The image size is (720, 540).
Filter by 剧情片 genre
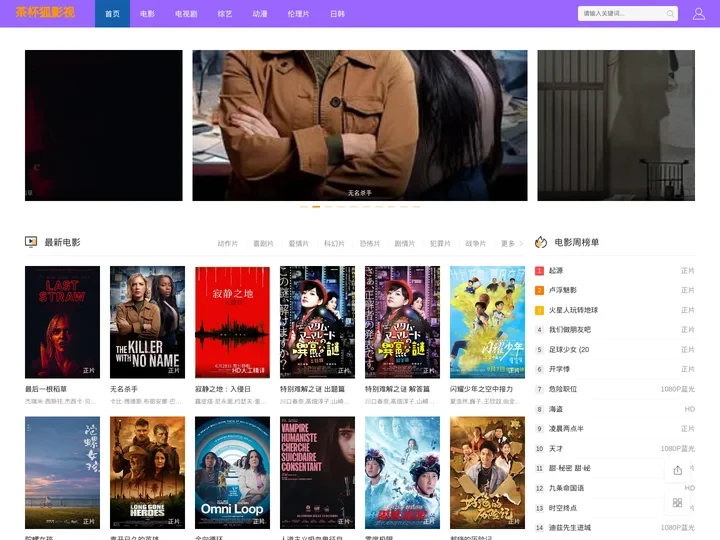pos(405,243)
